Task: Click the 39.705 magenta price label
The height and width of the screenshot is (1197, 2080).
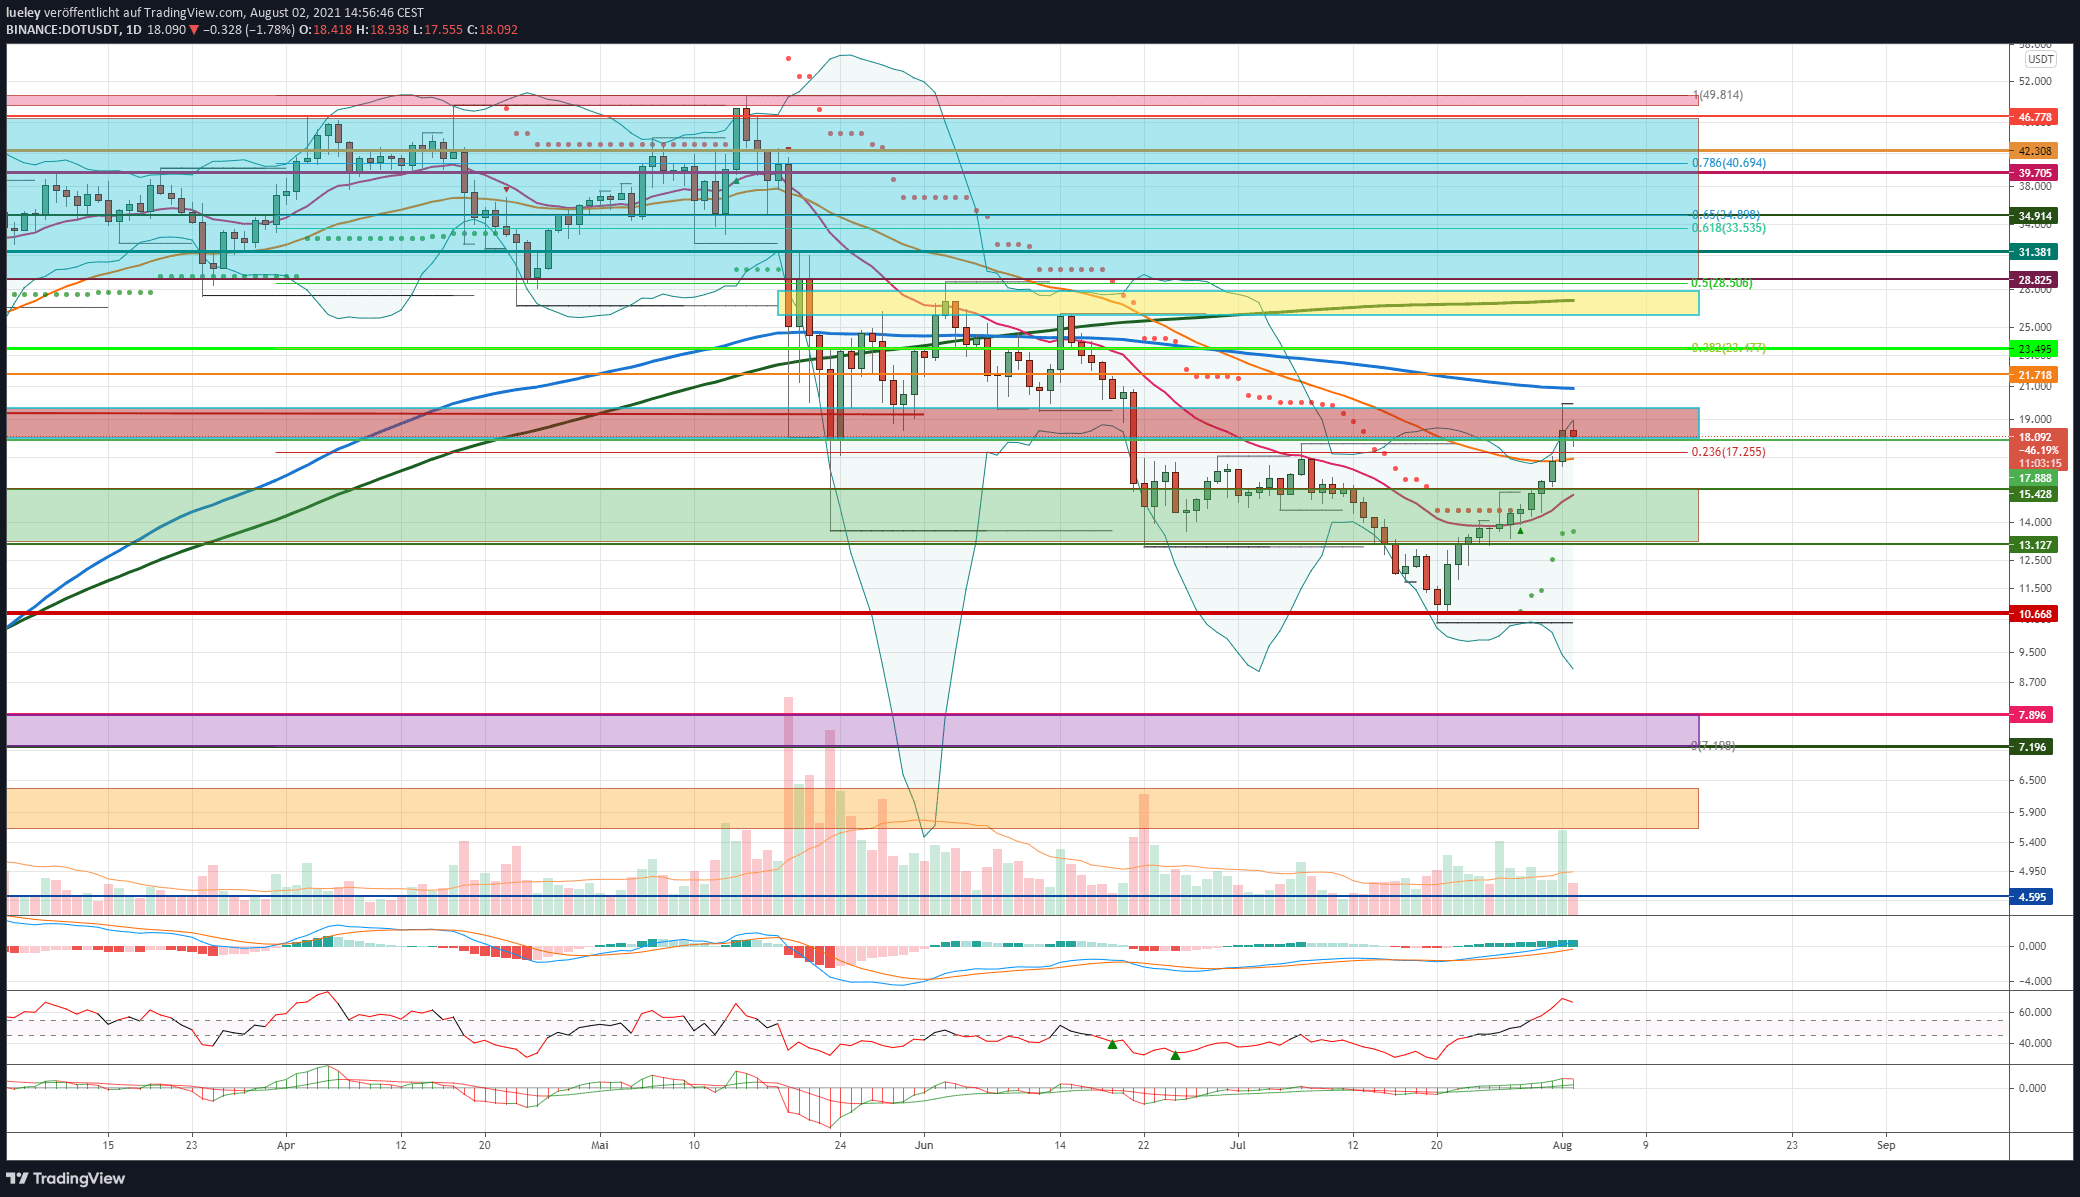Action: 2034,173
